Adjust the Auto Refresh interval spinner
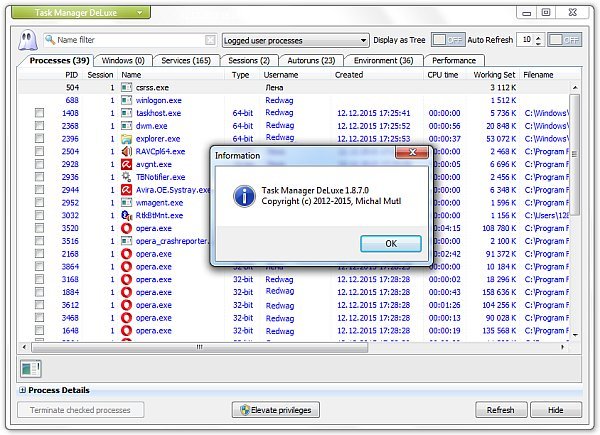600x435 pixels. 538,40
